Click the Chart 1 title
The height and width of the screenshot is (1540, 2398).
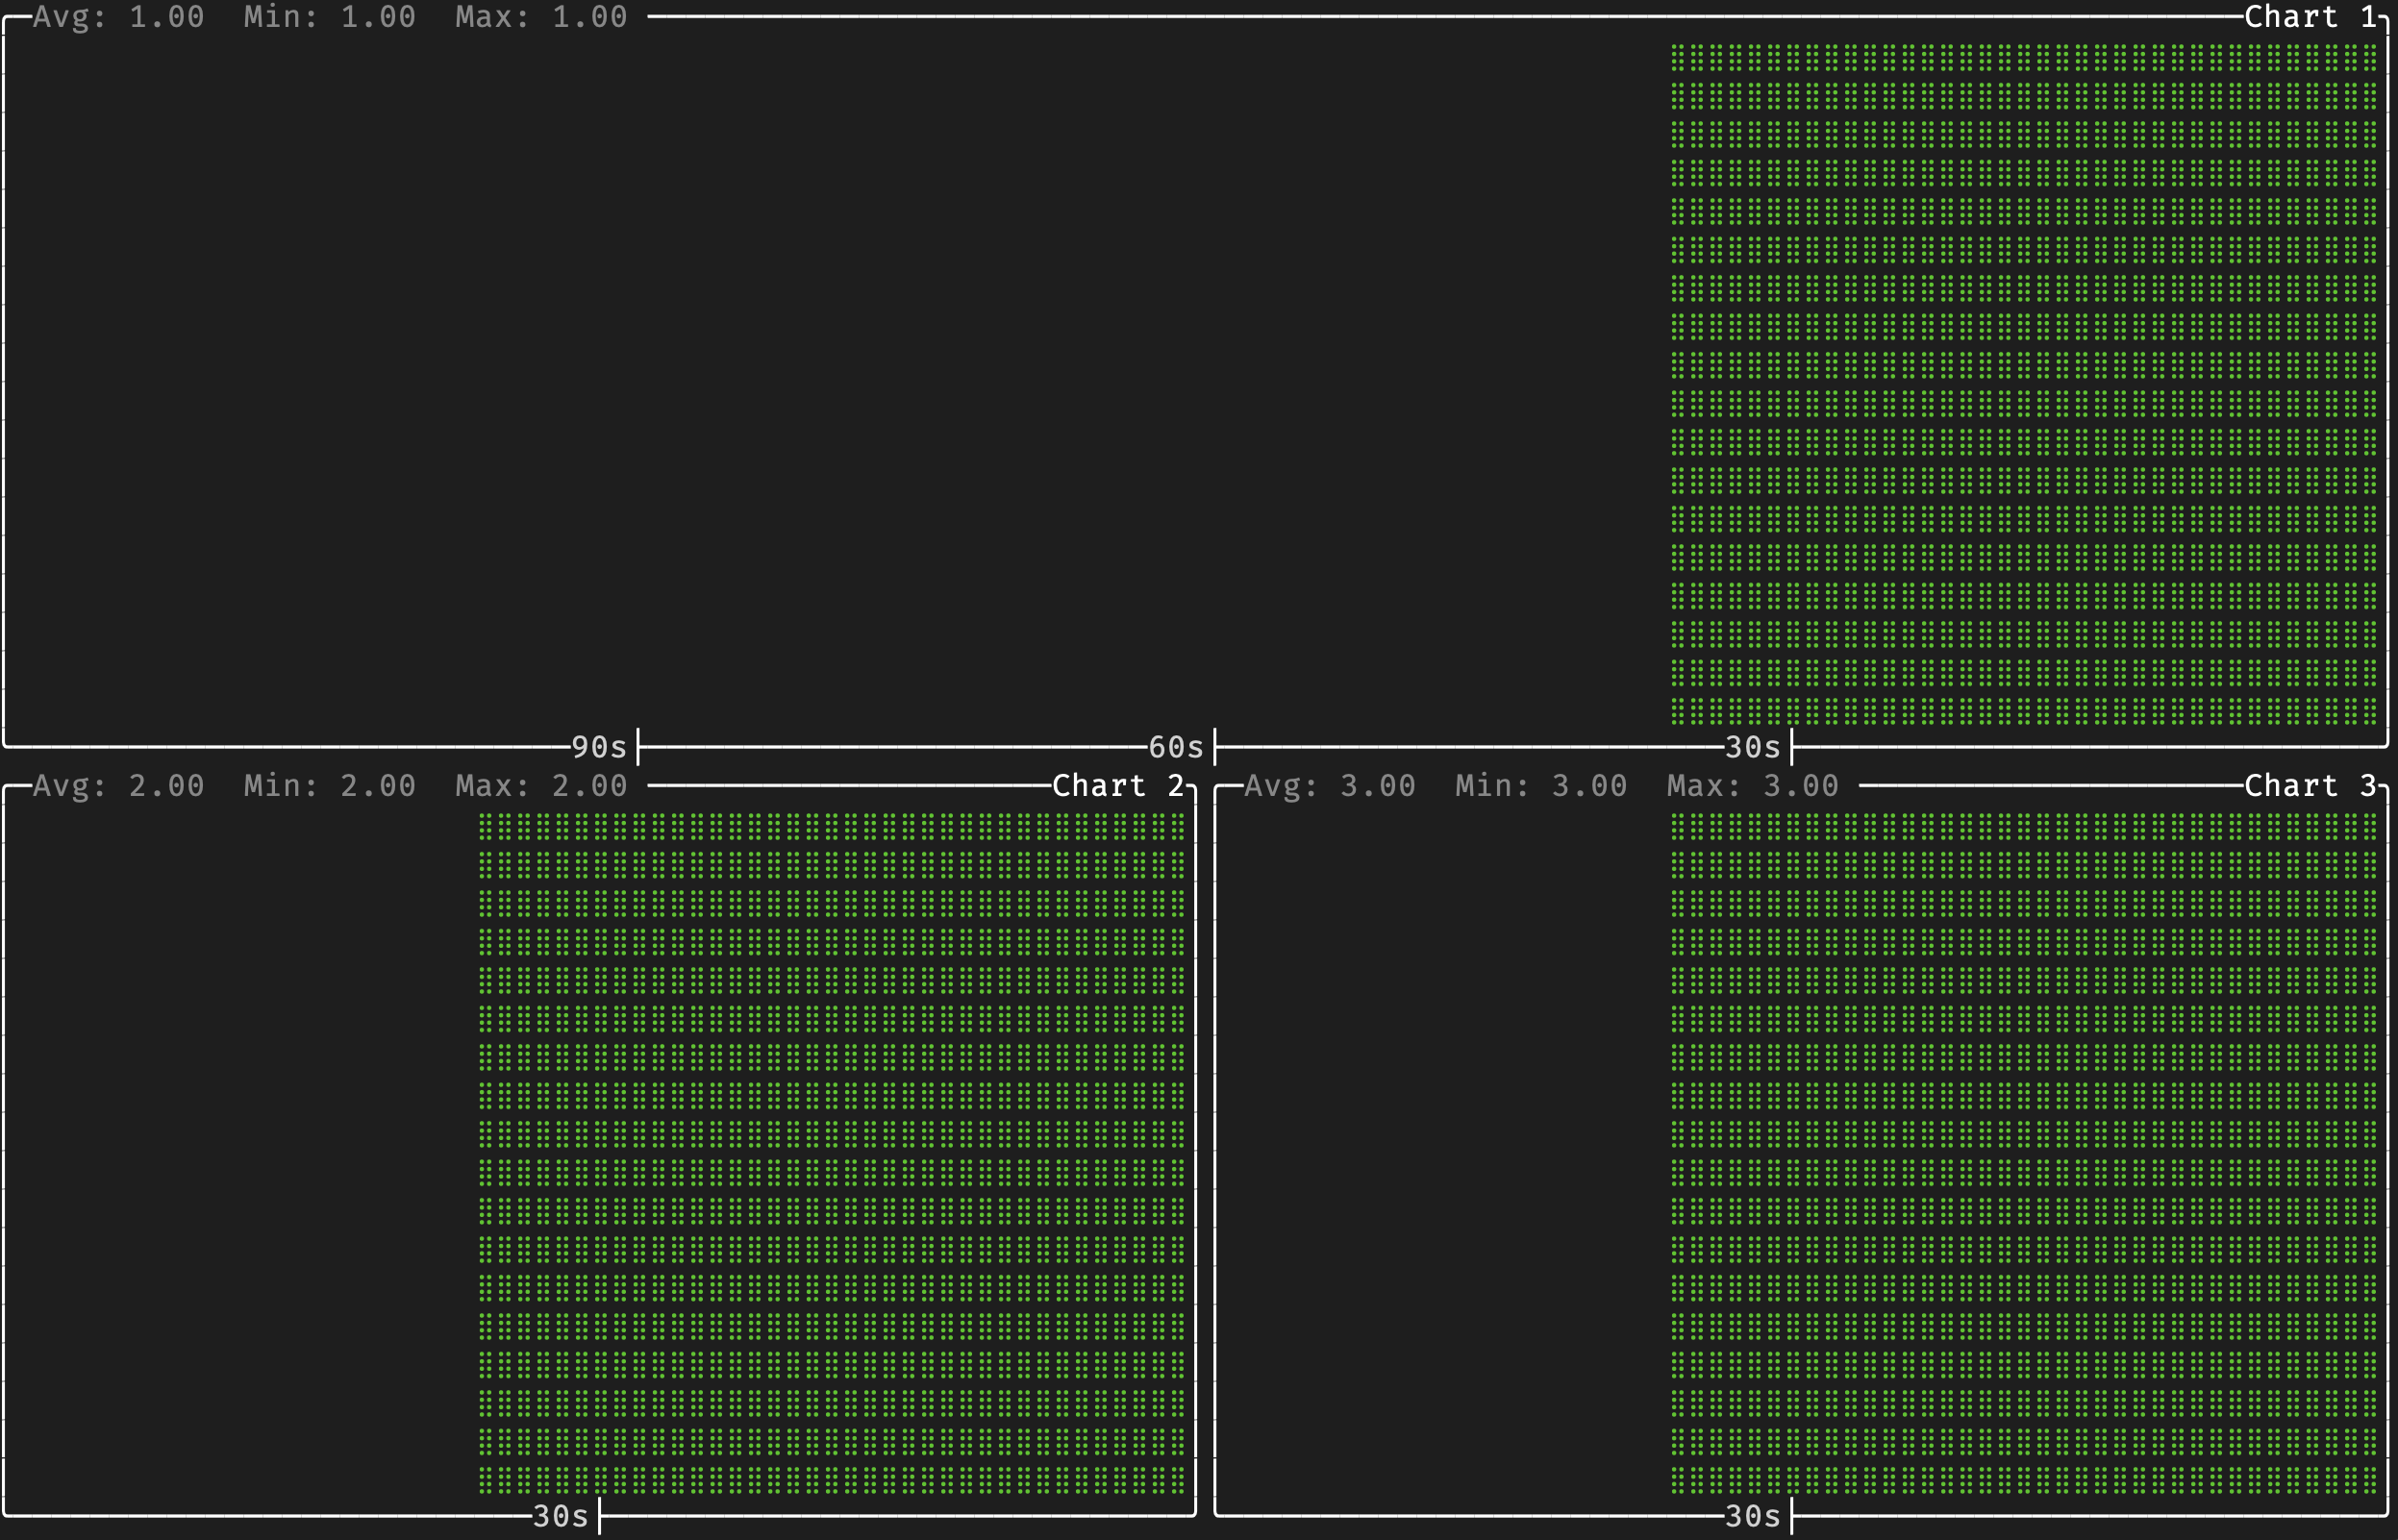[x=2310, y=17]
